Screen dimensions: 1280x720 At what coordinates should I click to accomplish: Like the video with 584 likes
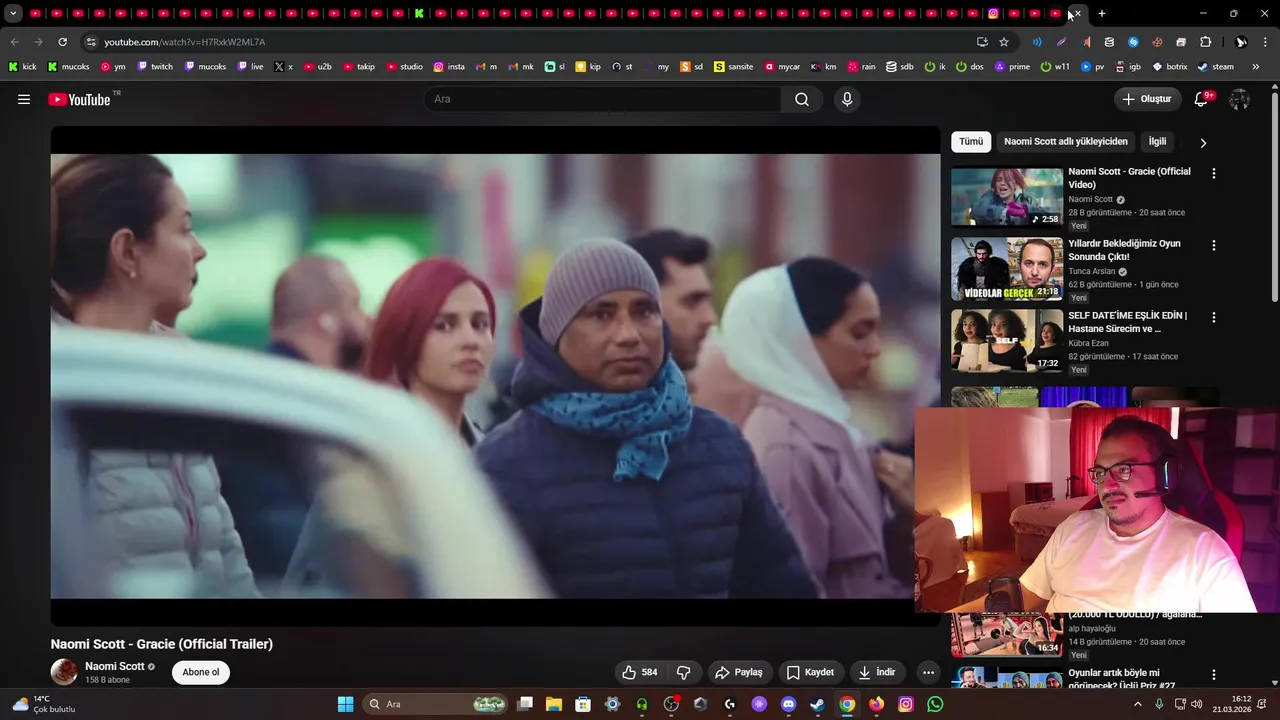coord(640,672)
